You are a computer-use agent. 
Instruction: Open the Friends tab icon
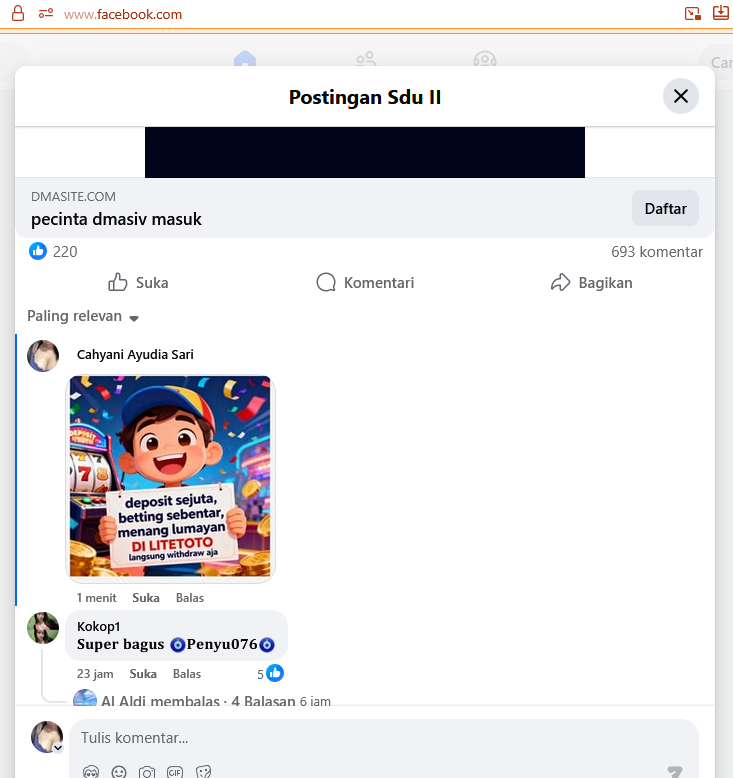tap(366, 59)
